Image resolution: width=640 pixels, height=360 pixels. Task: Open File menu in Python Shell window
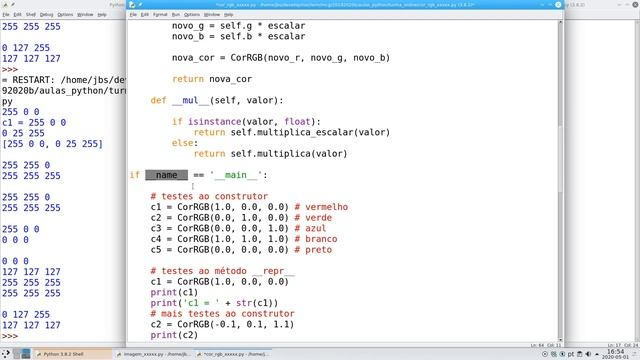tap(6, 14)
